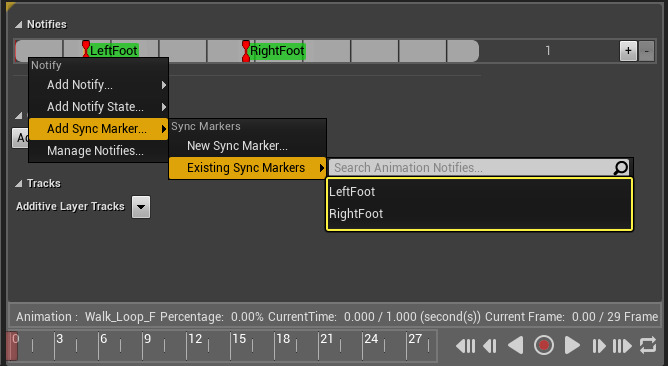Screen dimensions: 668x366
Task: Toggle playback looping
Action: (648, 345)
